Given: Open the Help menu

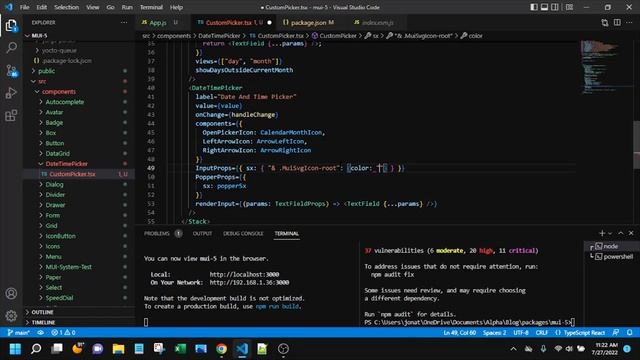Looking at the screenshot, I should pyautogui.click(x=176, y=7).
